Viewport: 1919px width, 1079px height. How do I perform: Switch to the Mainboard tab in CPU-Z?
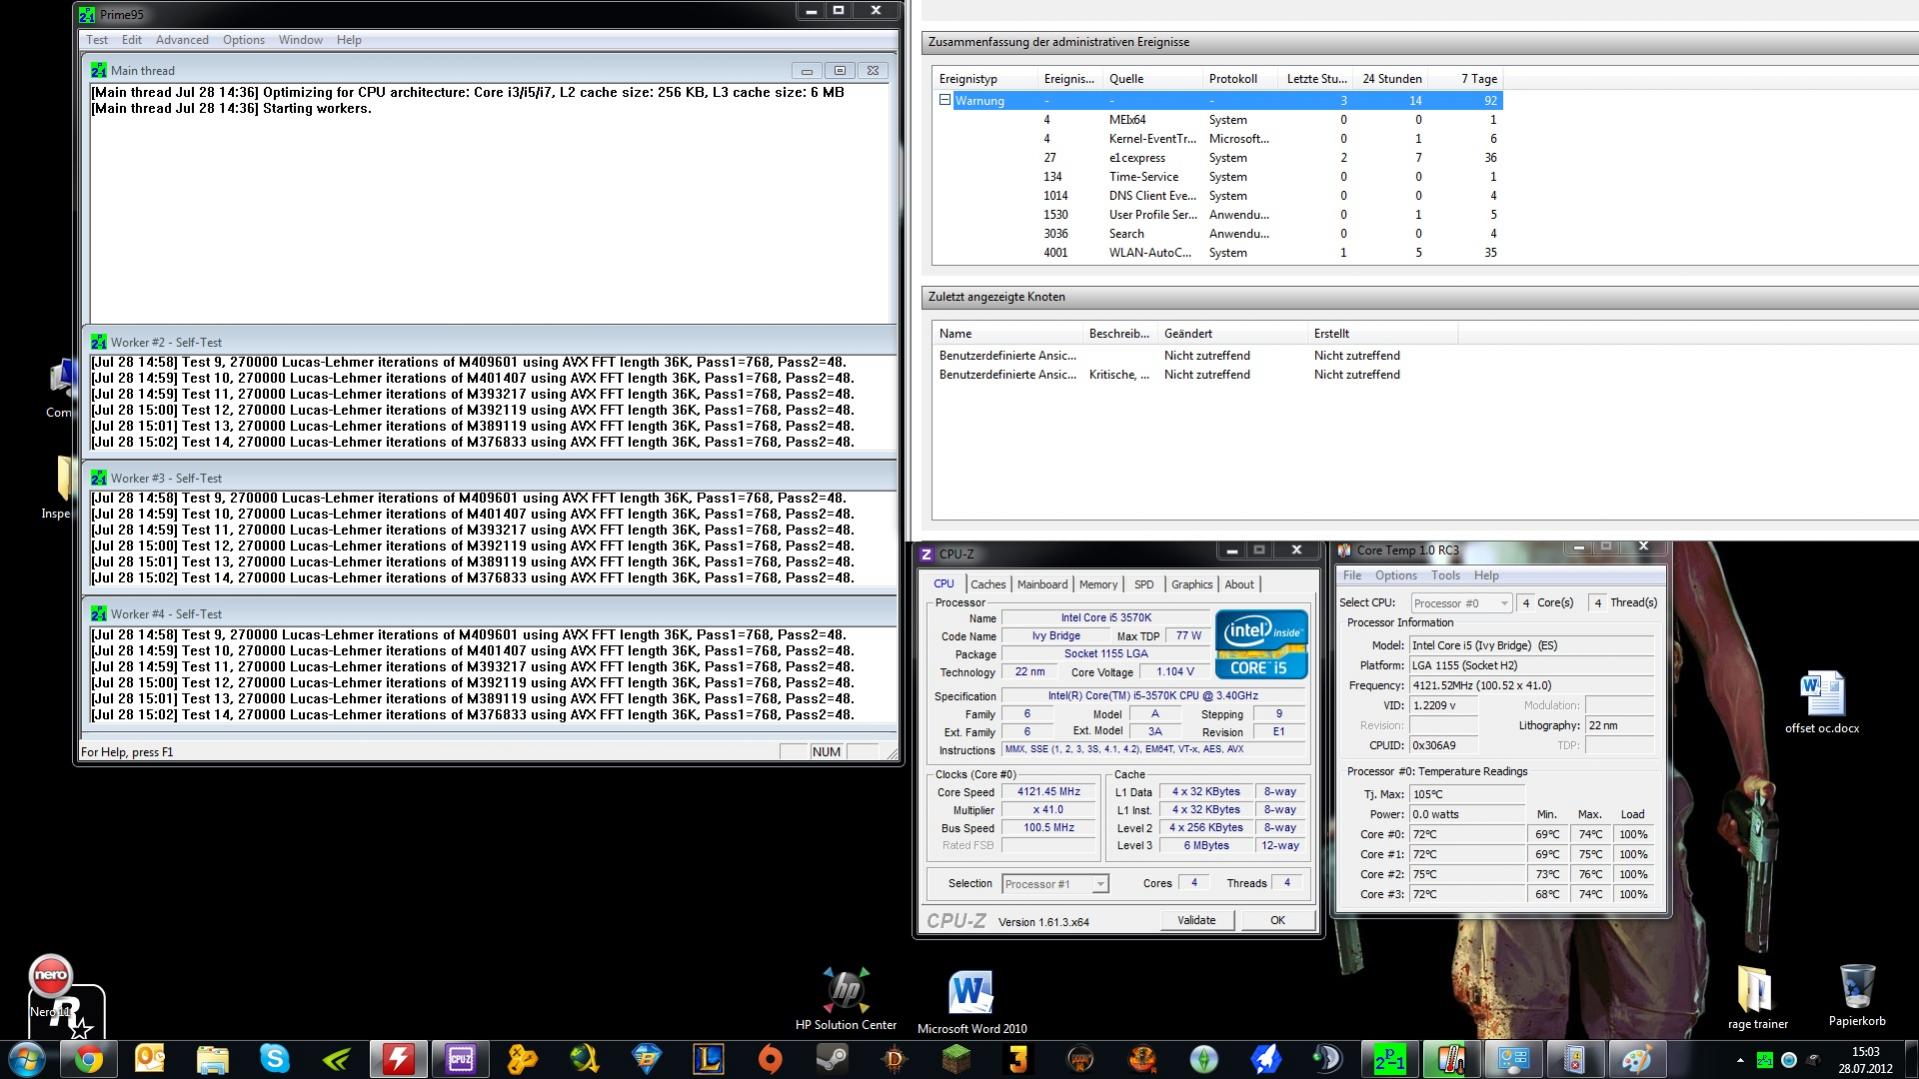pyautogui.click(x=1042, y=585)
